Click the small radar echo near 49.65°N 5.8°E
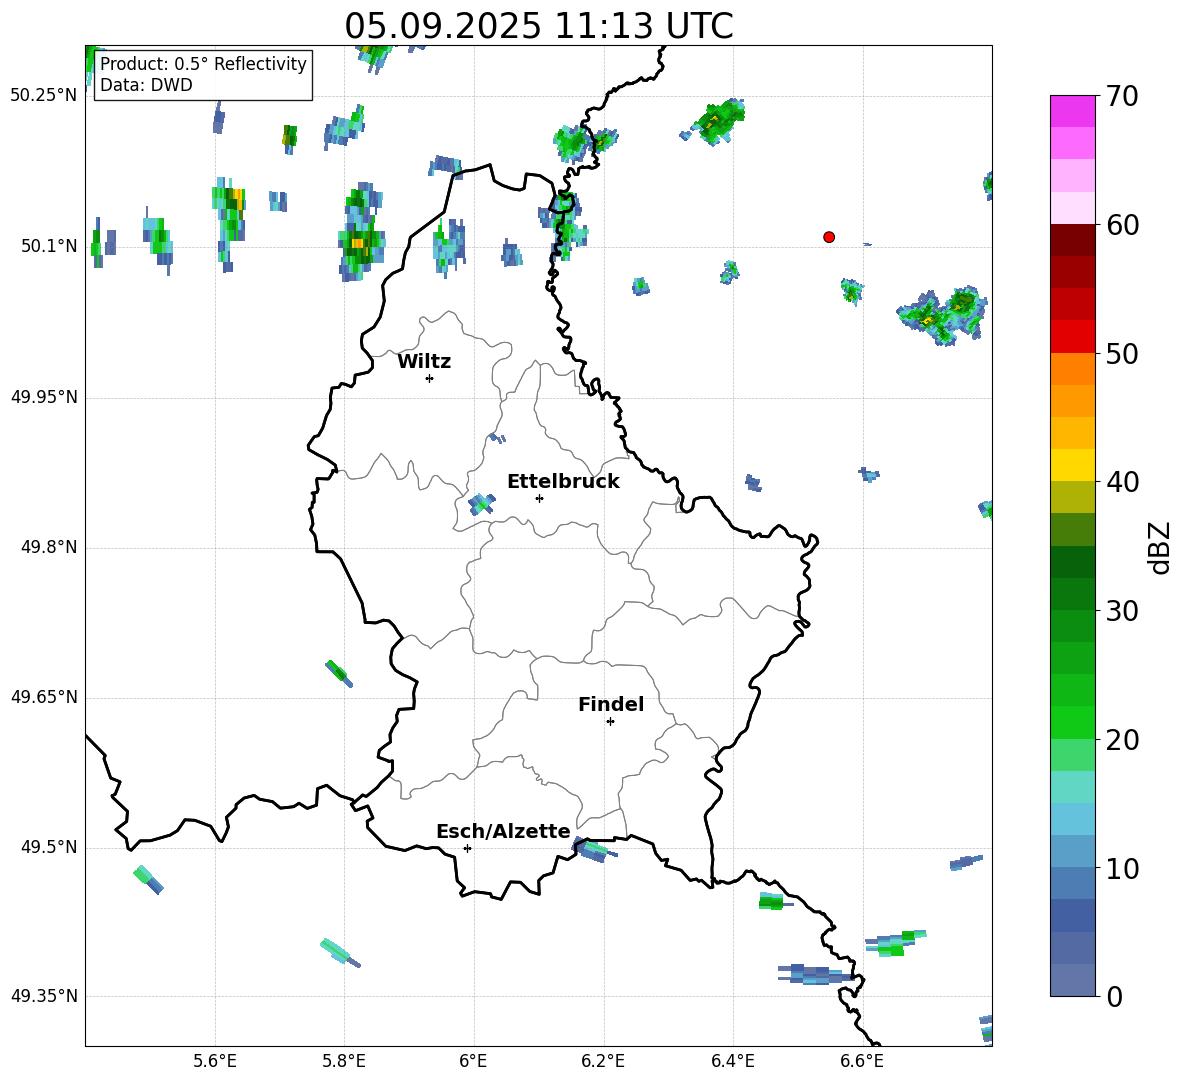 338,672
